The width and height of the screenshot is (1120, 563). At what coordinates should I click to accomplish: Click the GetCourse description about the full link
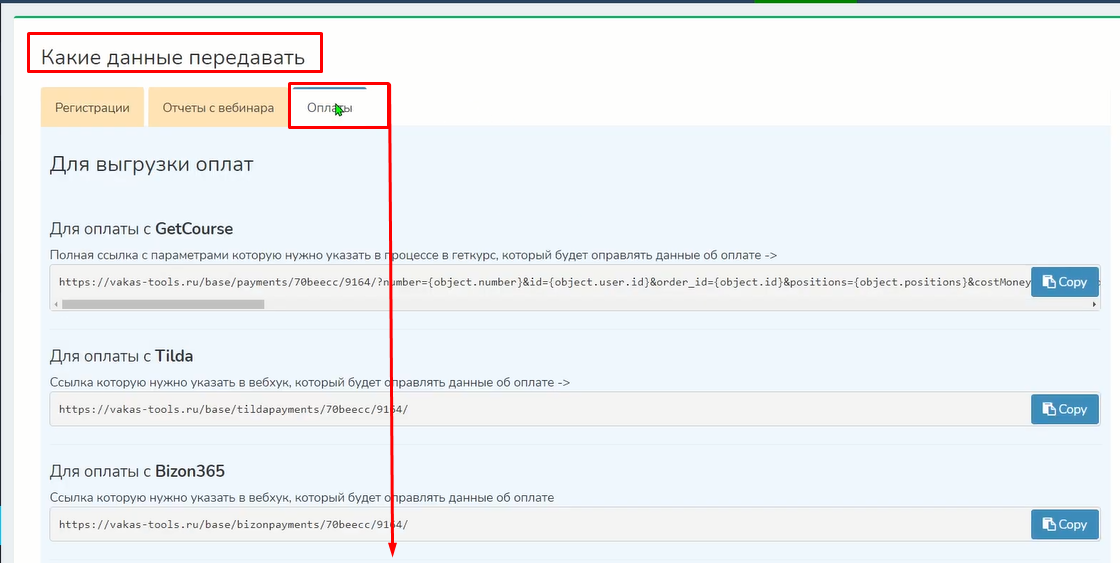click(x=413, y=255)
